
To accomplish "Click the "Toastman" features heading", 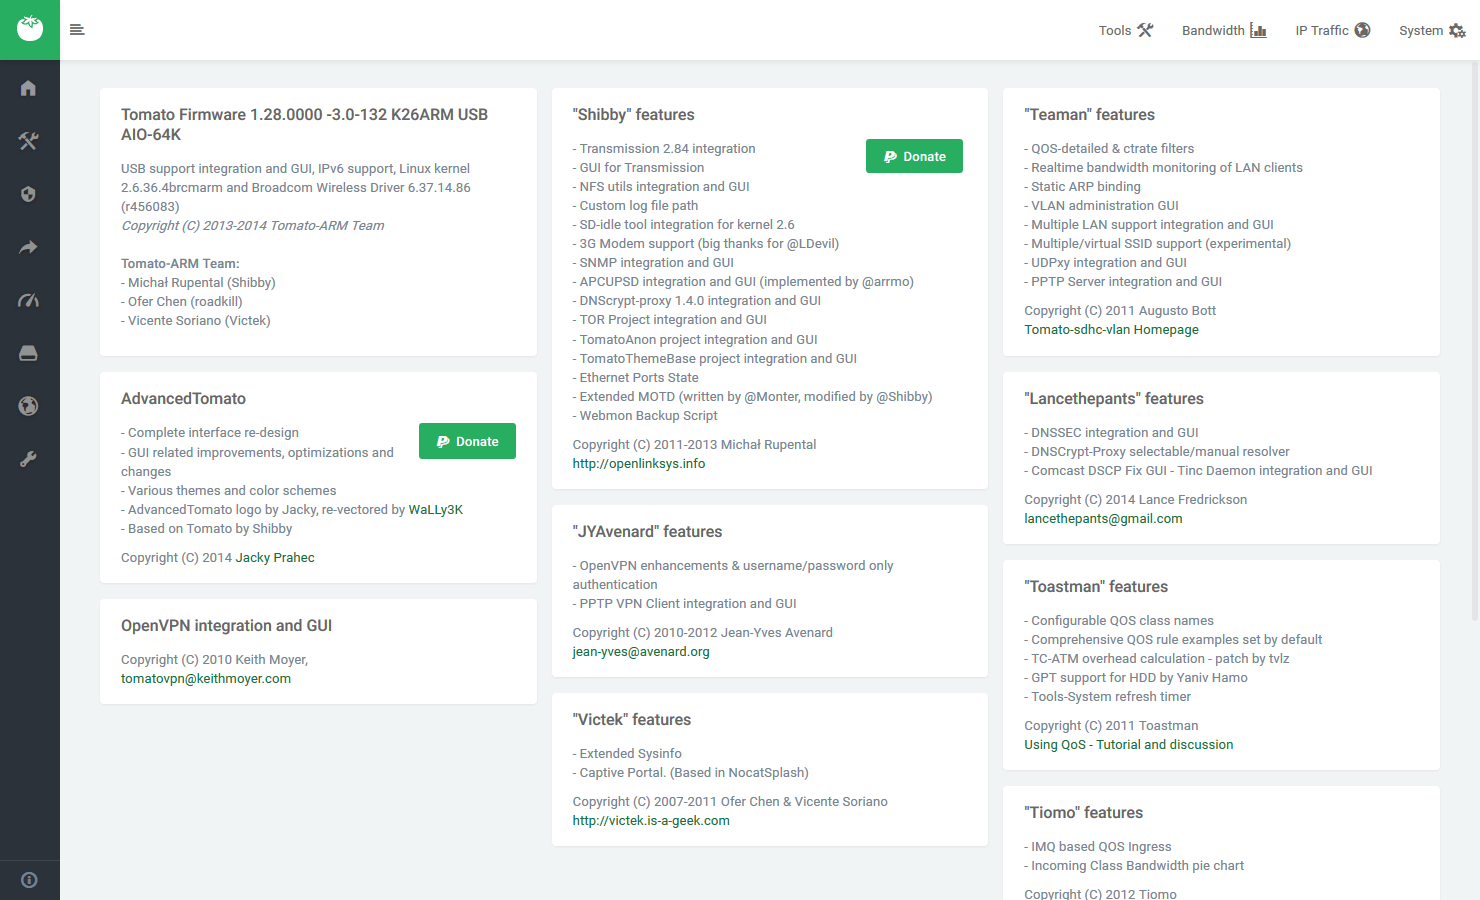I will point(1096,587).
